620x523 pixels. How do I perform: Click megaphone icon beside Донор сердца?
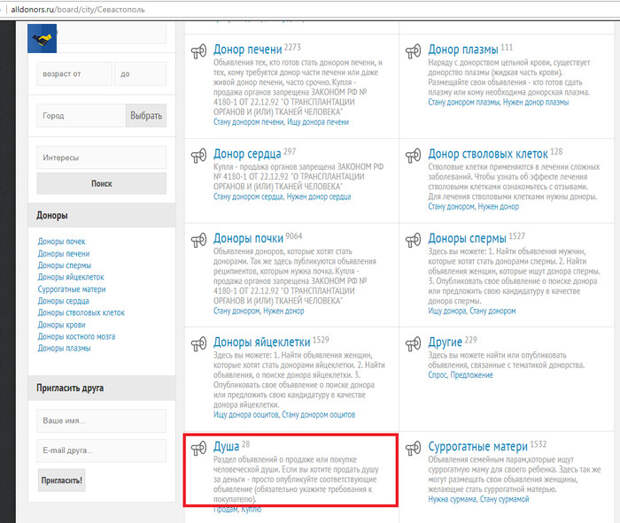[x=199, y=156]
